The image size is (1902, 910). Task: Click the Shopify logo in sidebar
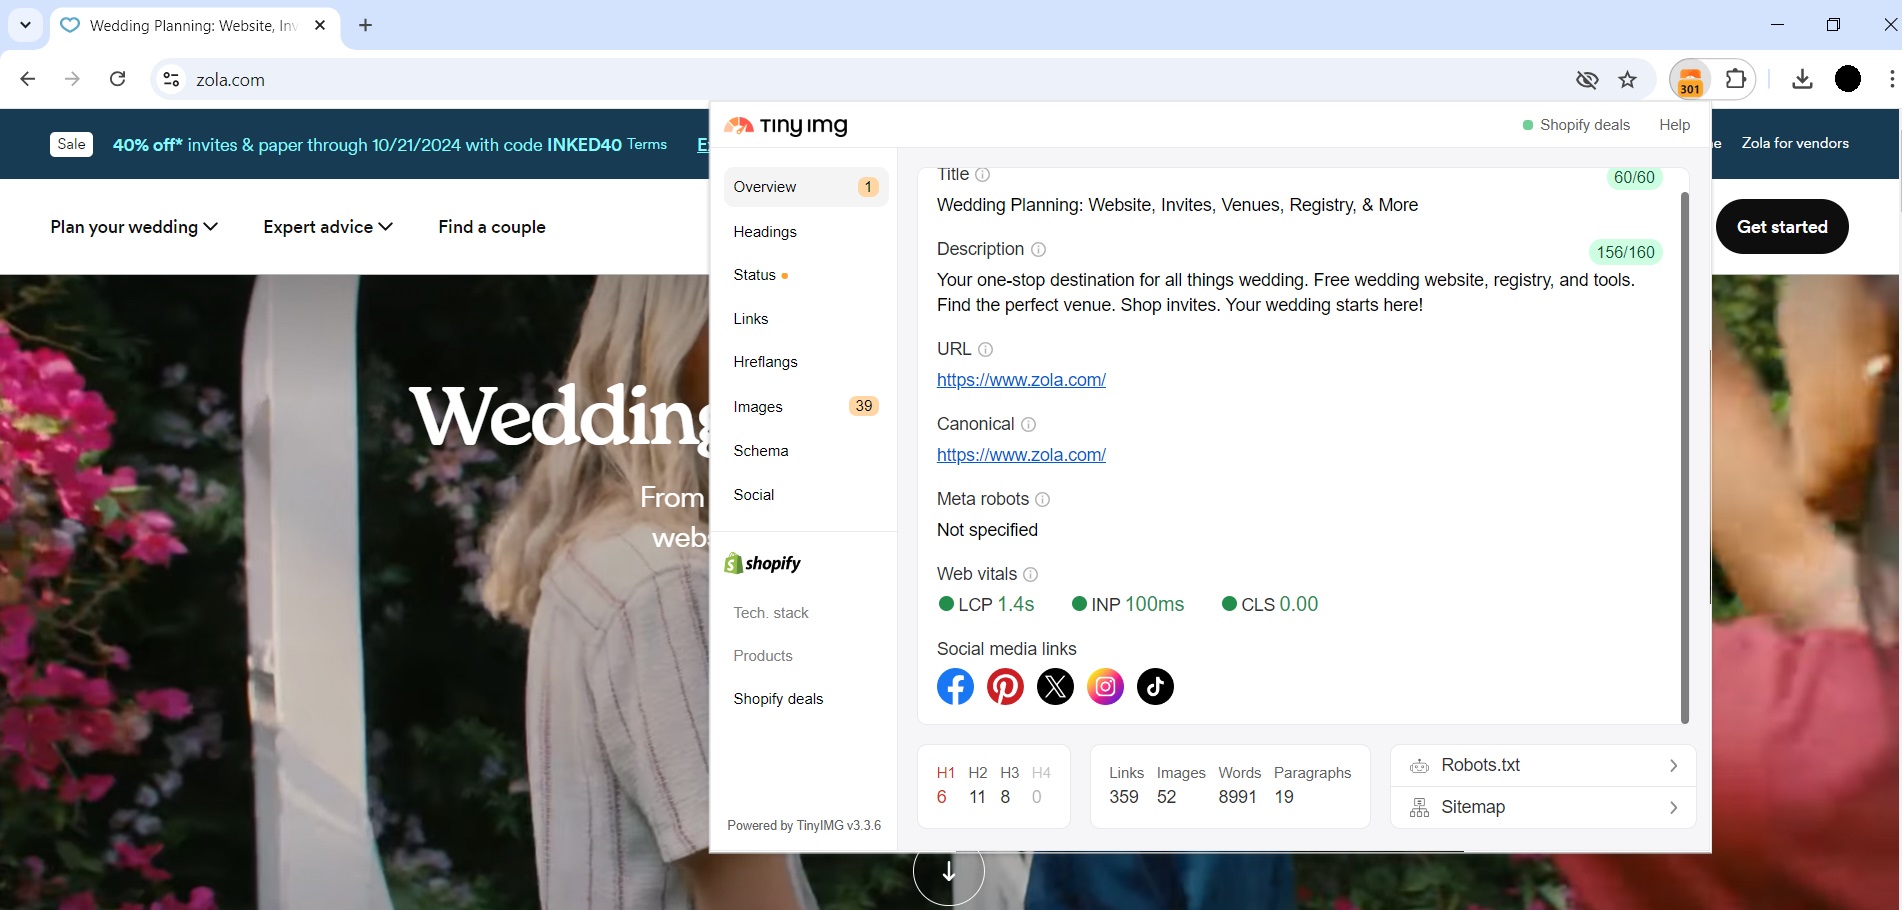(762, 562)
